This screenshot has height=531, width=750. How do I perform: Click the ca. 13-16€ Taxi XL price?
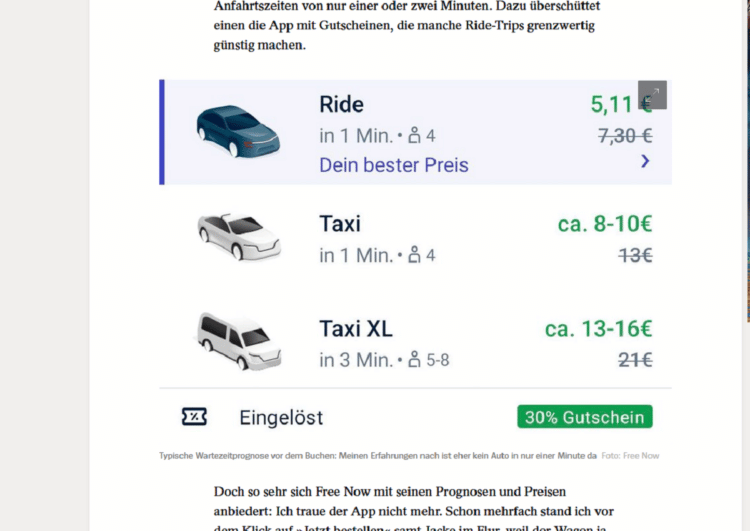(x=598, y=328)
